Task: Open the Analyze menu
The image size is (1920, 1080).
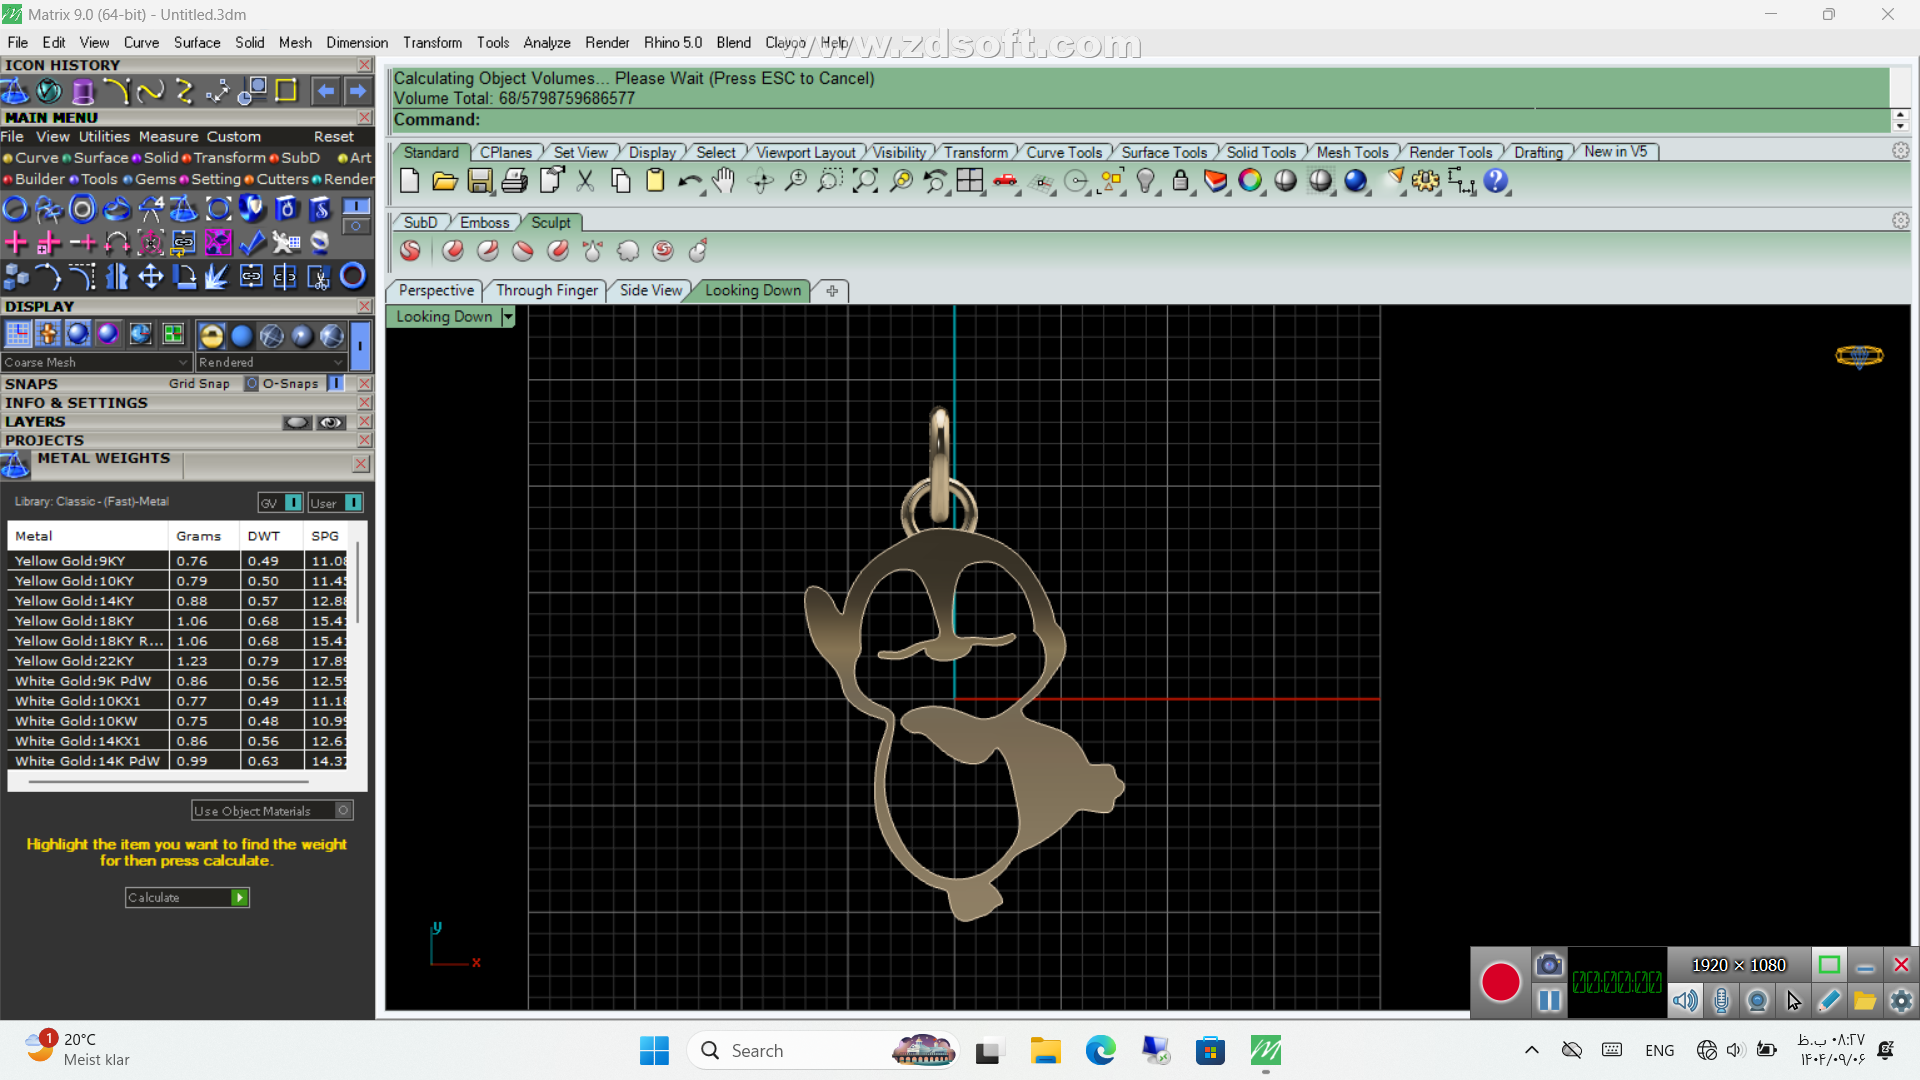Action: click(546, 42)
